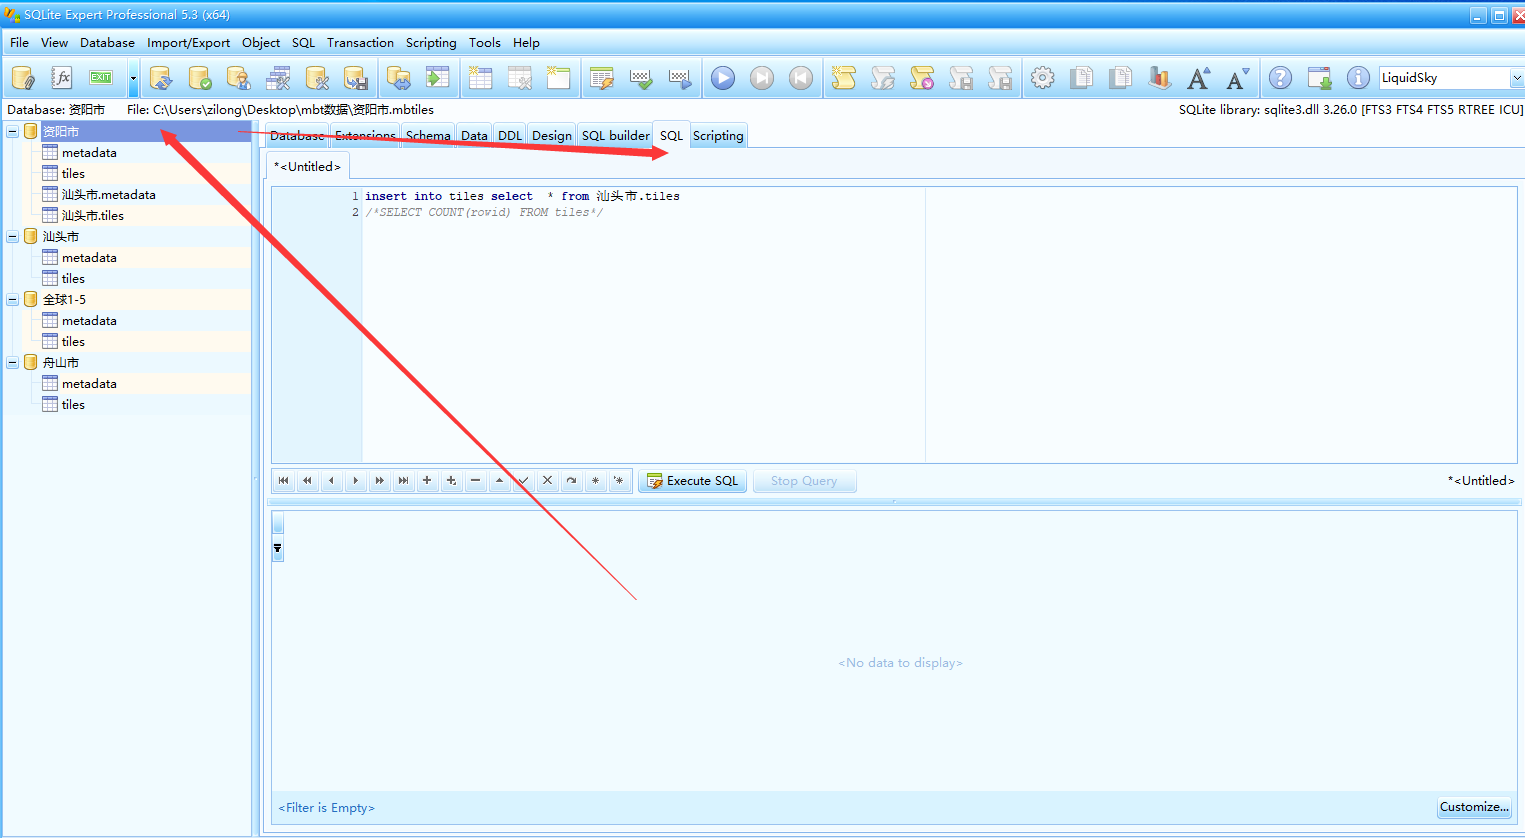Increase font size with A up icon

tap(1199, 78)
